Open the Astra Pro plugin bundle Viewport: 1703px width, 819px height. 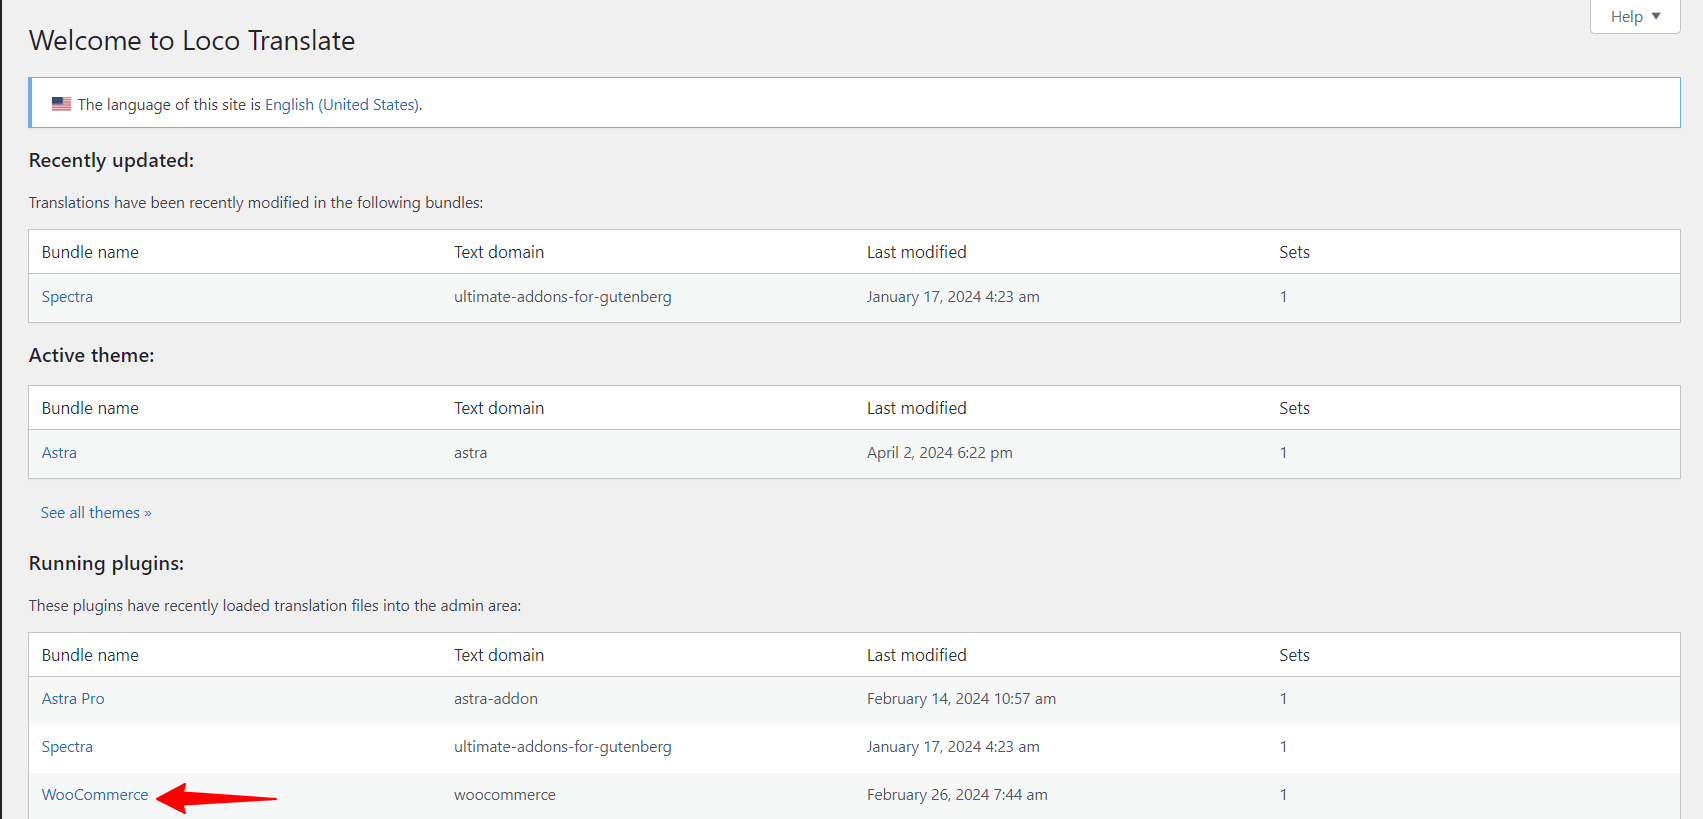[73, 699]
